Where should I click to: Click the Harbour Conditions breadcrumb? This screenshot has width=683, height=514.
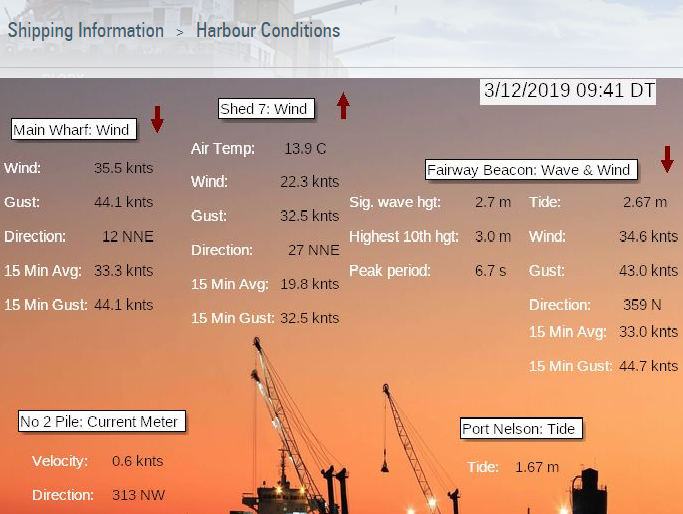[x=268, y=31]
